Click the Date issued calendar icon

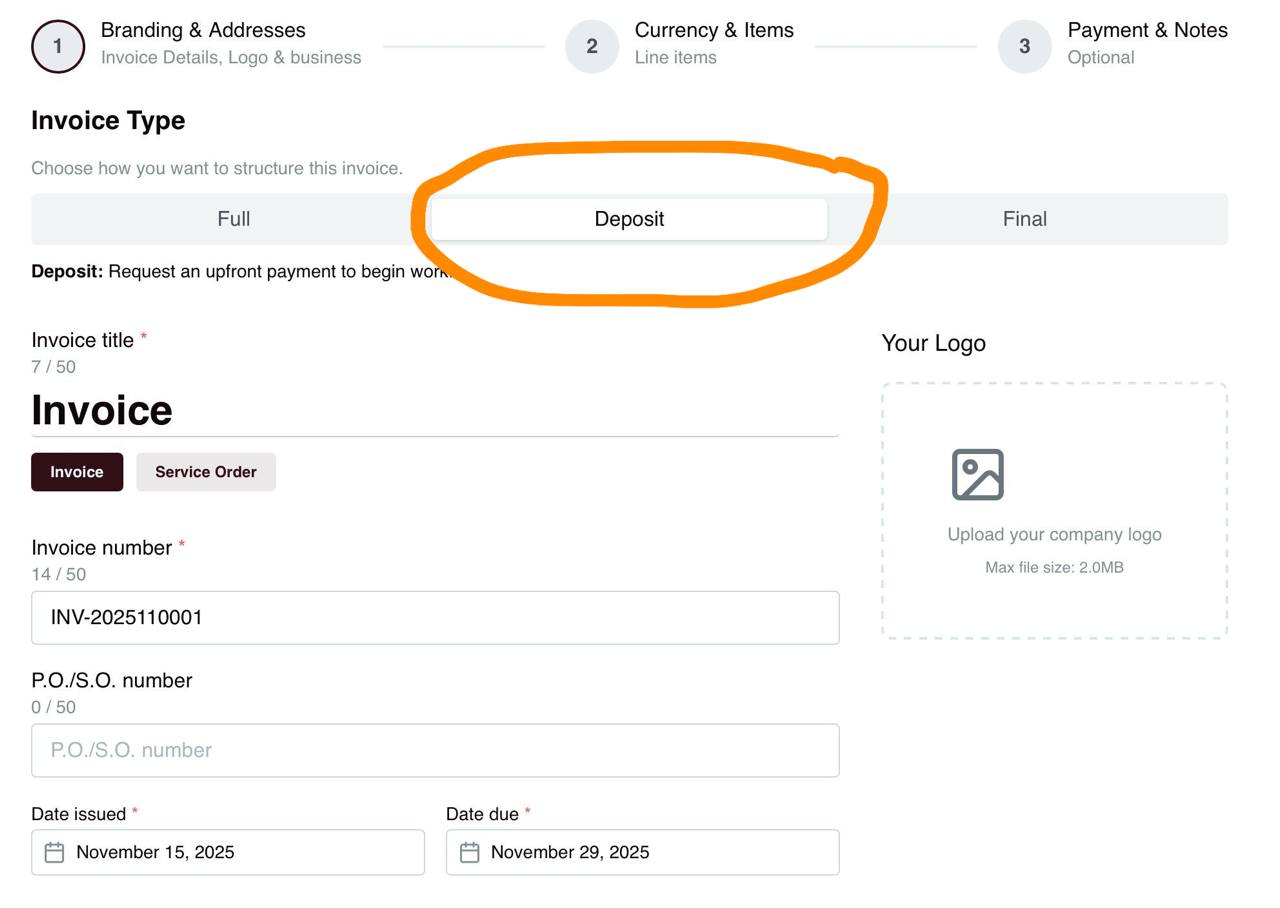click(x=55, y=852)
